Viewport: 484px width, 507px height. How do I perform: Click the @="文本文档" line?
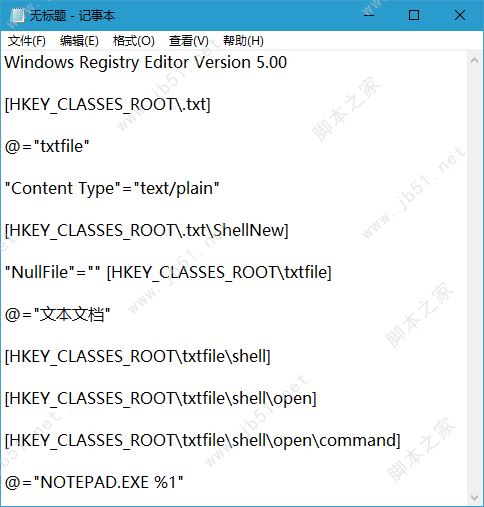57,314
